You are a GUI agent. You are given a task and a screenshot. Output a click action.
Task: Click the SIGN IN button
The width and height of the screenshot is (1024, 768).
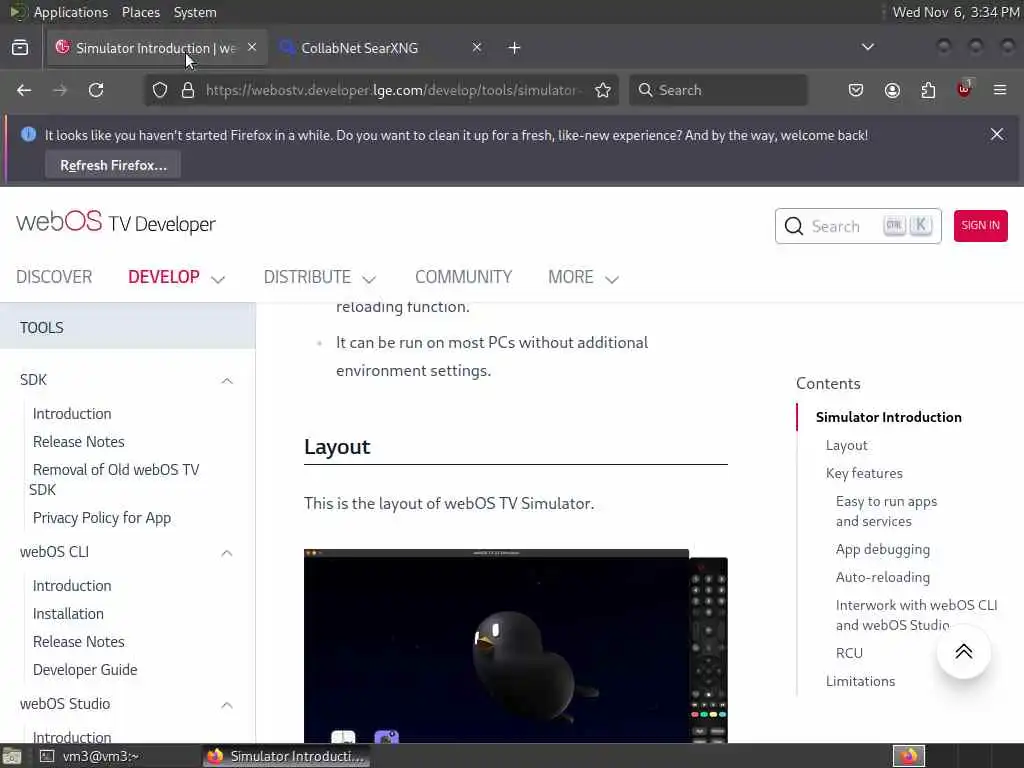coord(980,225)
